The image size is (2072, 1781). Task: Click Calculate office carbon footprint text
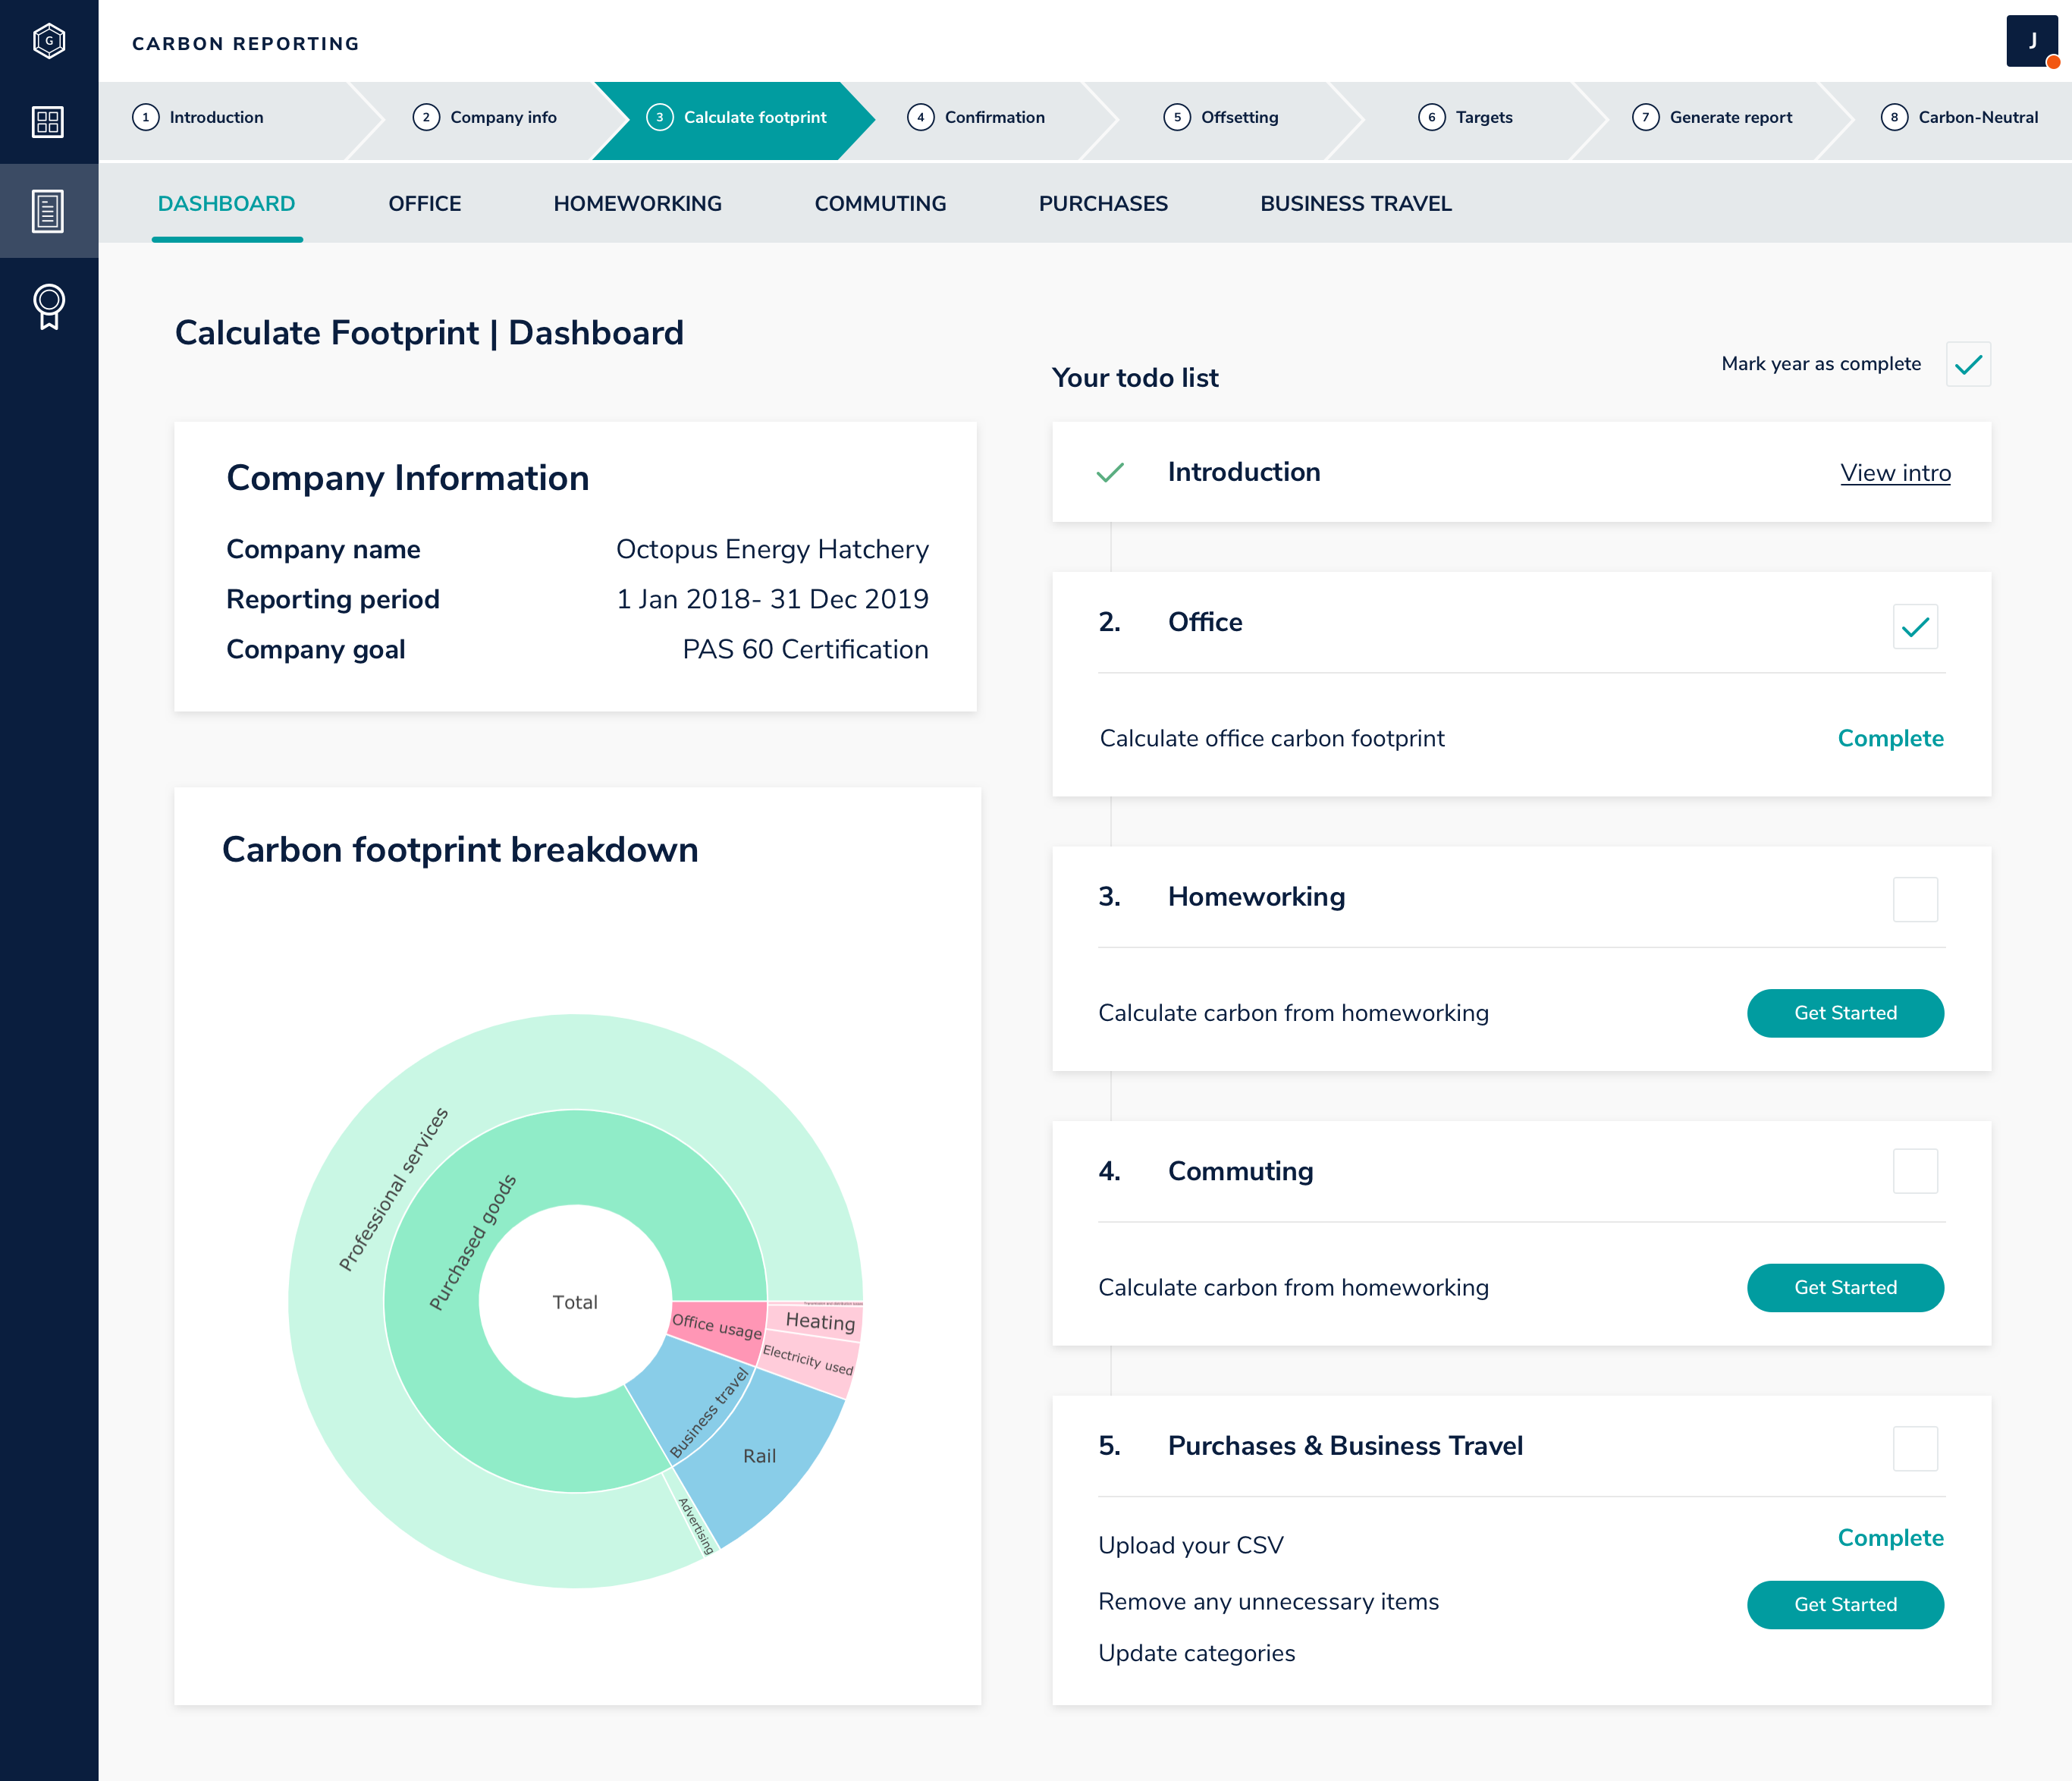click(1272, 738)
